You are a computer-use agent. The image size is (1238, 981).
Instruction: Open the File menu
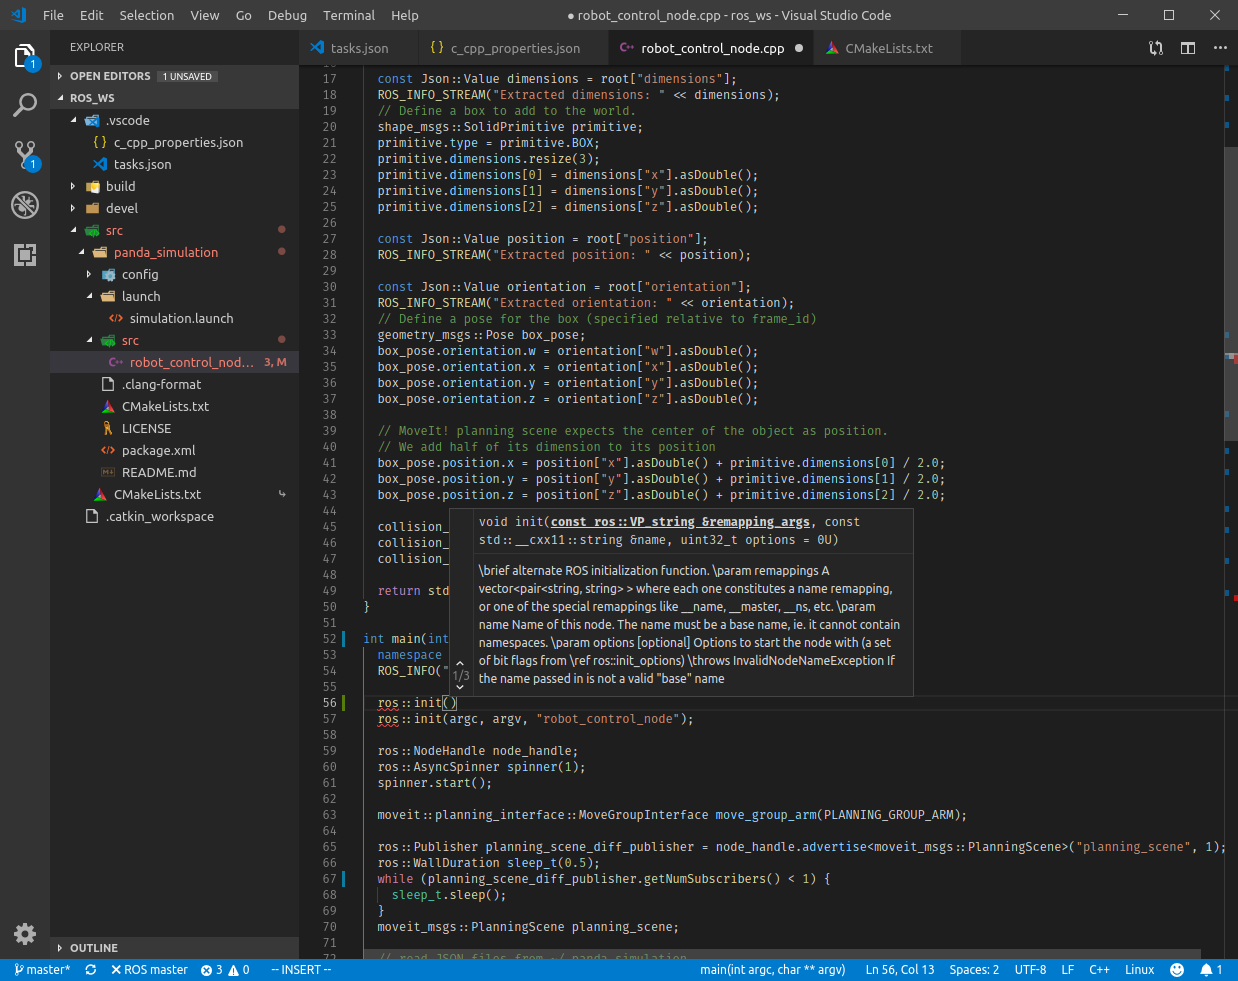(53, 15)
